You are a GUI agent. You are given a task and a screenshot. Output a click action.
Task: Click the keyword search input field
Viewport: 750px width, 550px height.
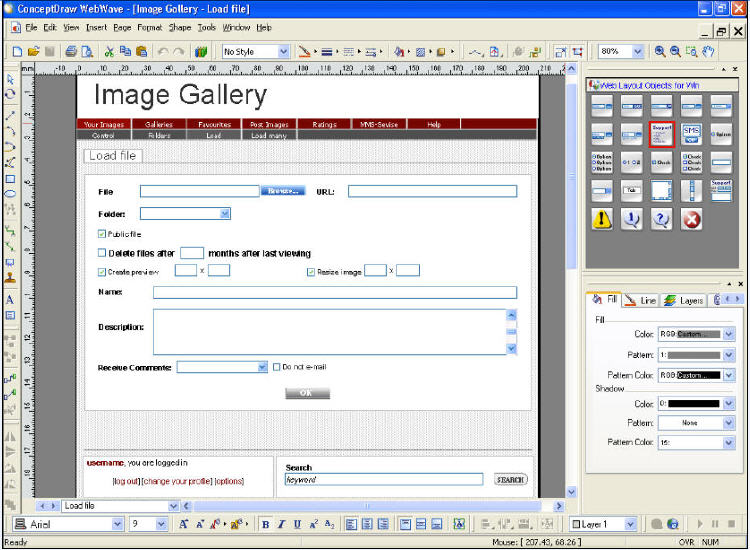384,479
